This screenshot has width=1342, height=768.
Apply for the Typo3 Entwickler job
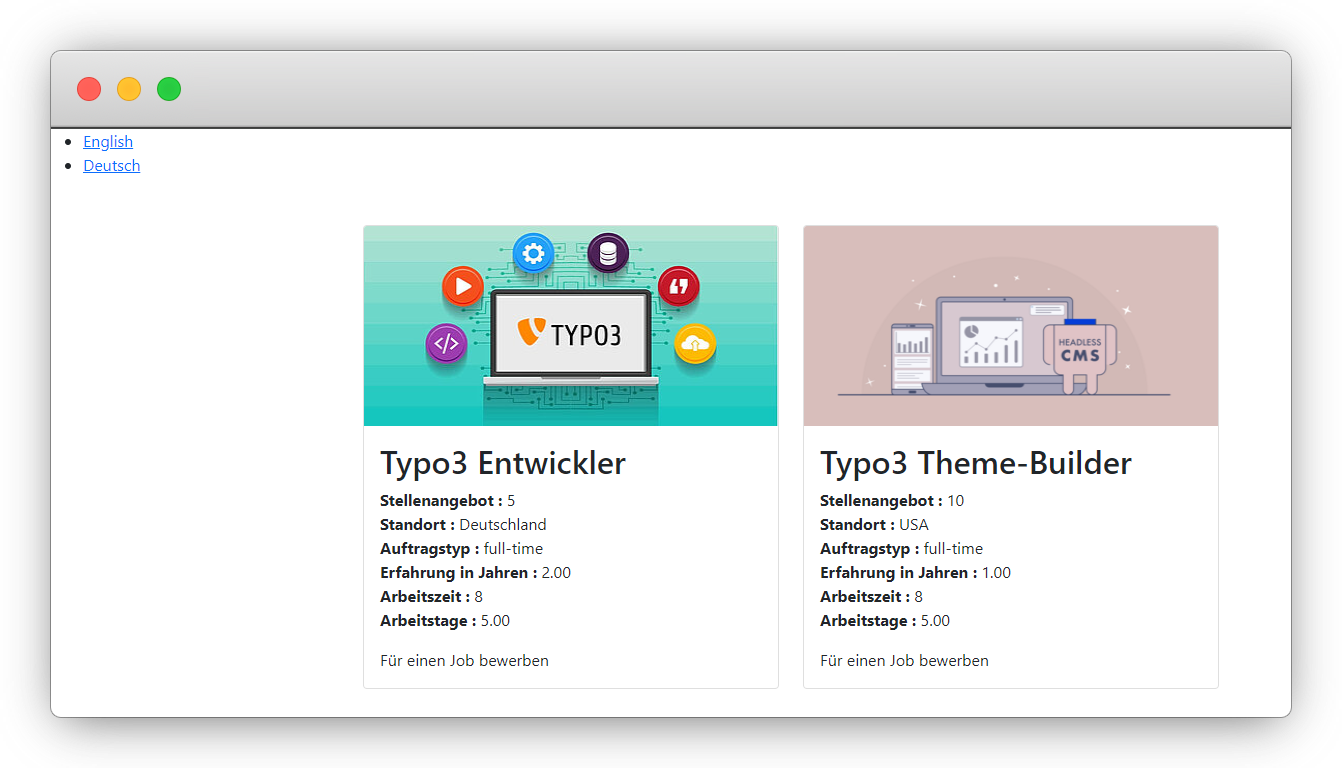pyautogui.click(x=464, y=661)
